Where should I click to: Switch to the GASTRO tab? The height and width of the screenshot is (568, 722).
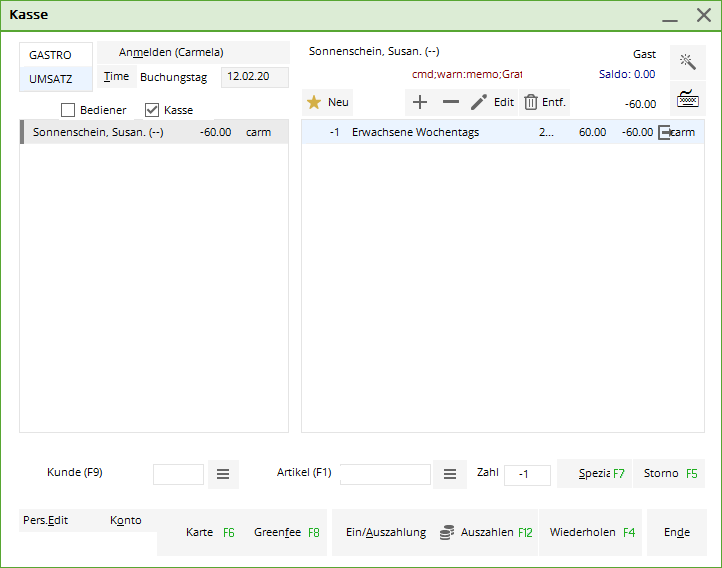click(x=51, y=55)
